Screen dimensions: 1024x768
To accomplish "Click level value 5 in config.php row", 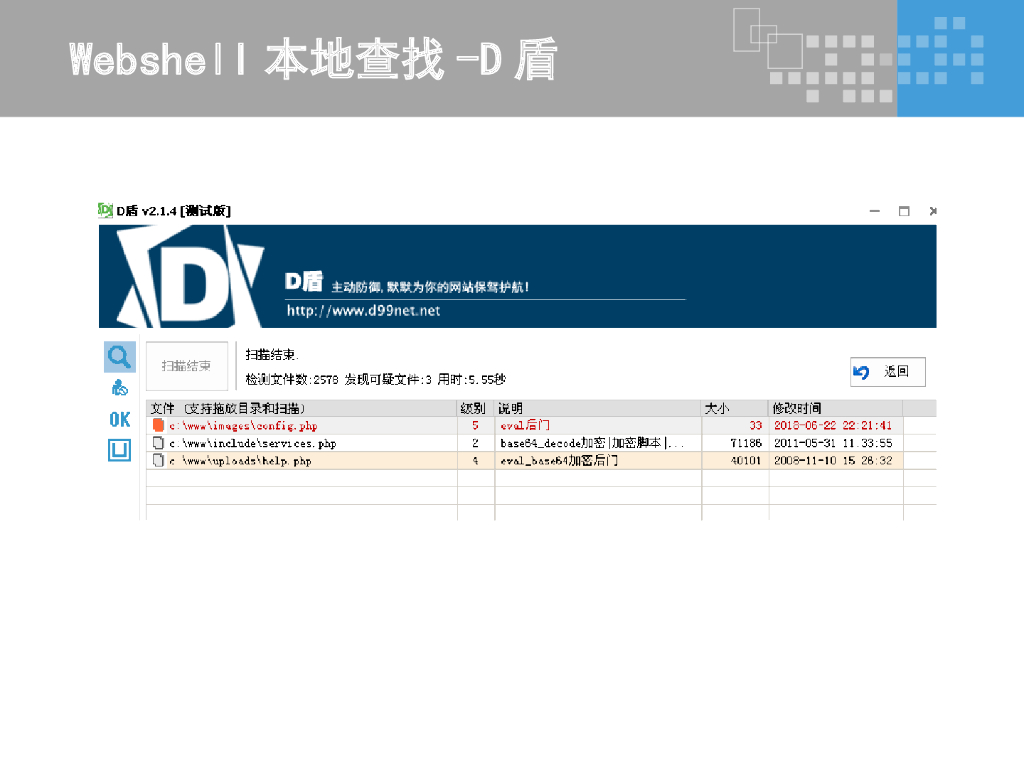I will coord(475,425).
